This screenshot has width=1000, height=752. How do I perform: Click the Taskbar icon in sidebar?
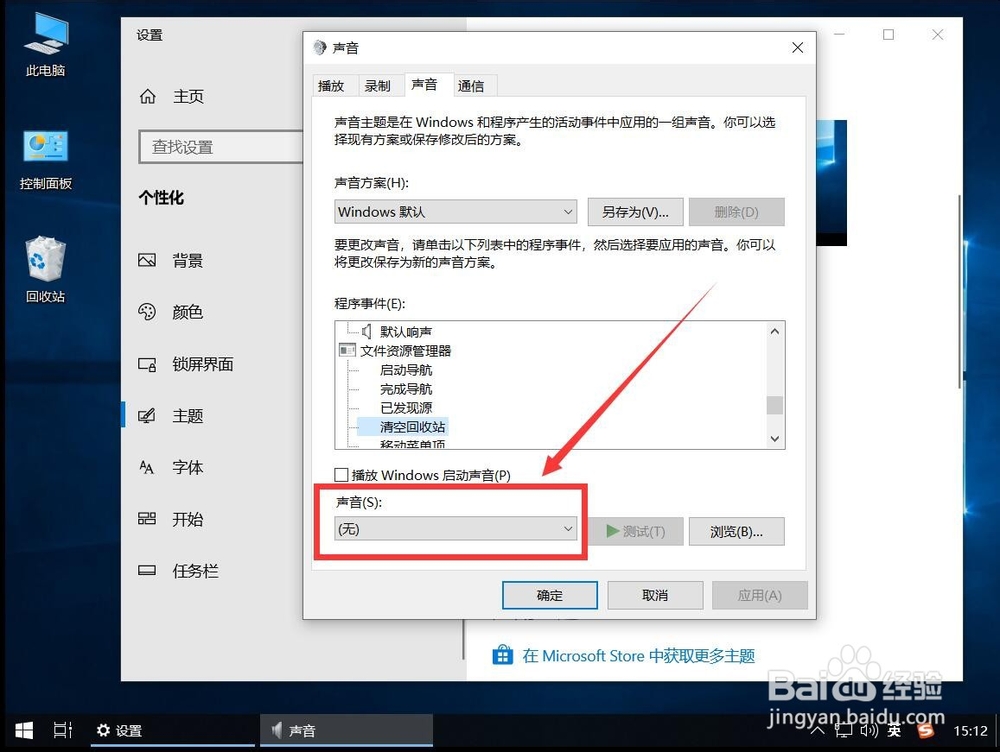pyautogui.click(x=147, y=570)
